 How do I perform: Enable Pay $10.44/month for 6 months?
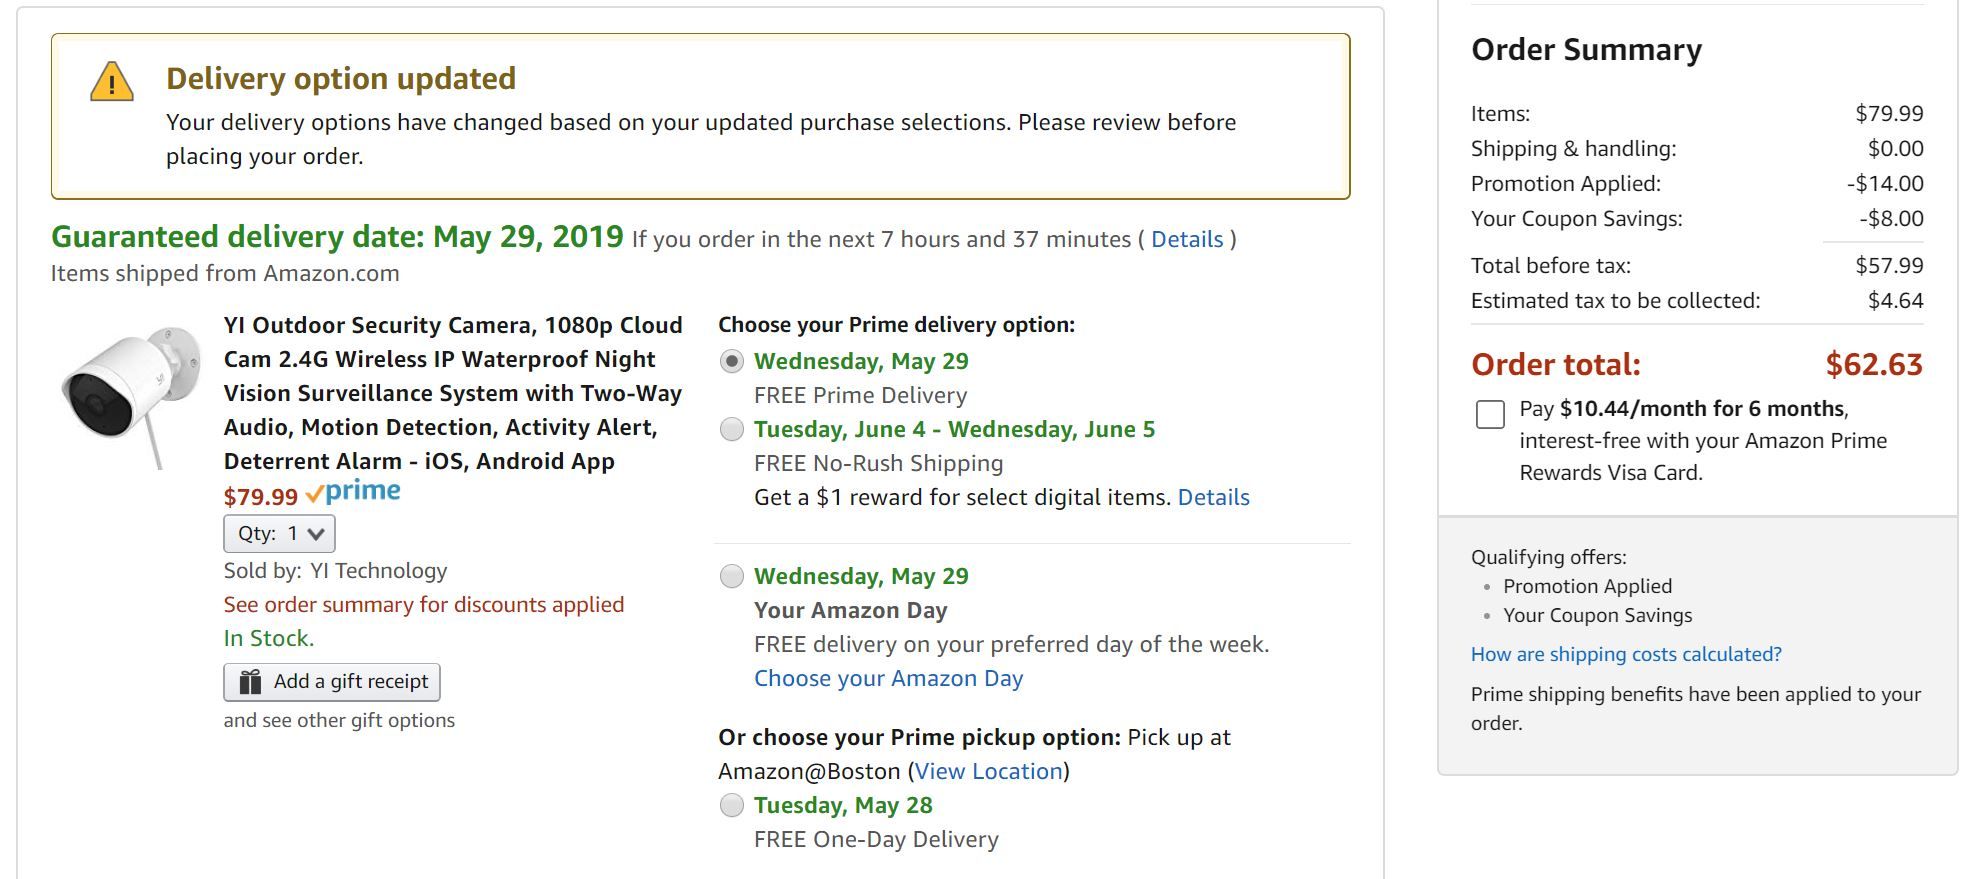1489,415
